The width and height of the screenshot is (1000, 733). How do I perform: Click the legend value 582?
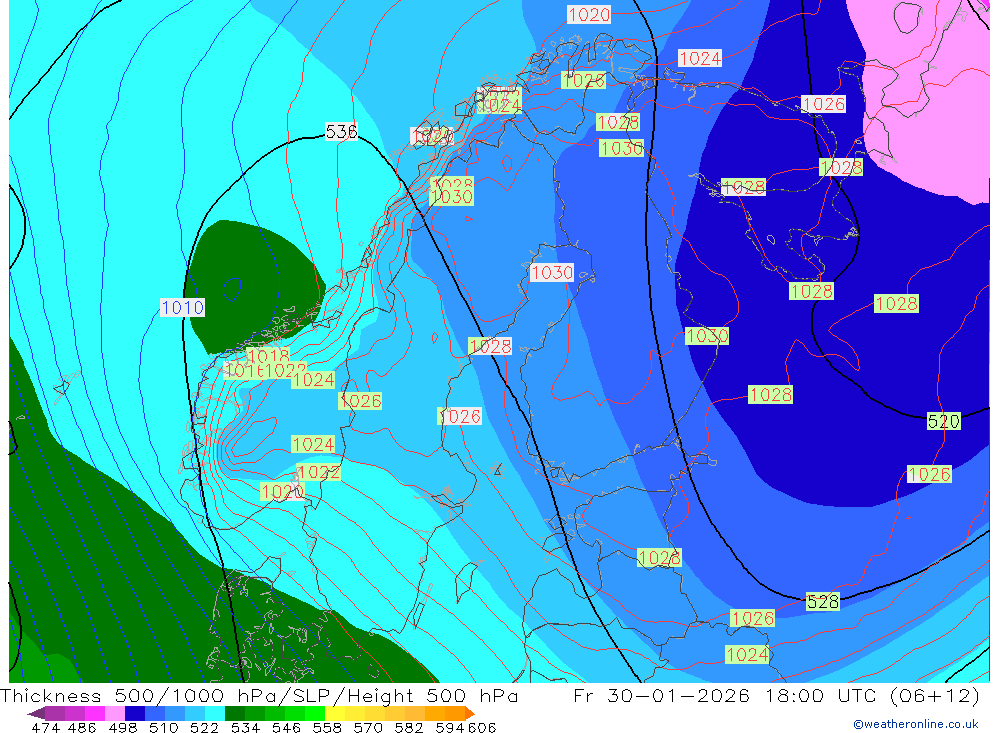(x=409, y=727)
